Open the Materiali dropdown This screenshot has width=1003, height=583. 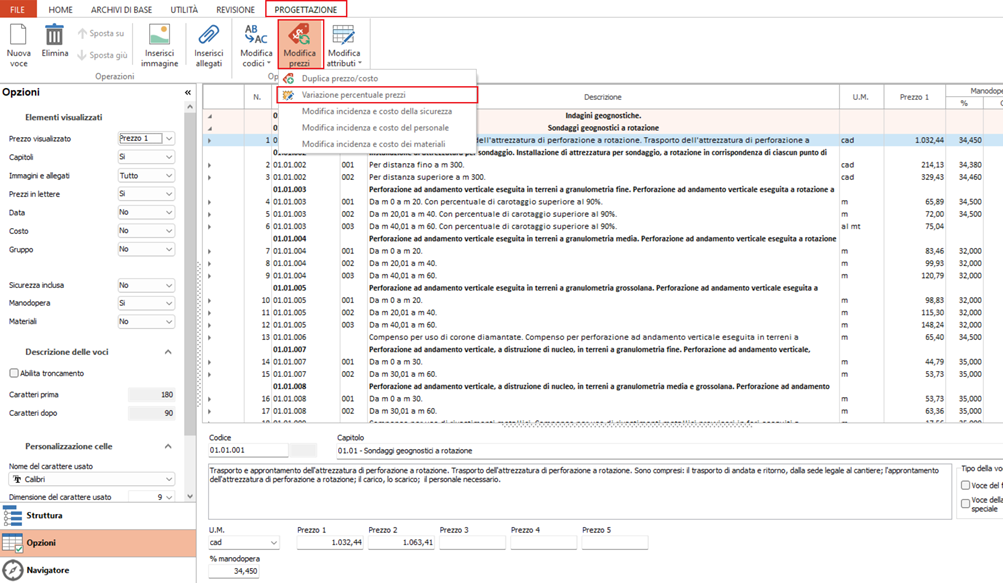169,321
